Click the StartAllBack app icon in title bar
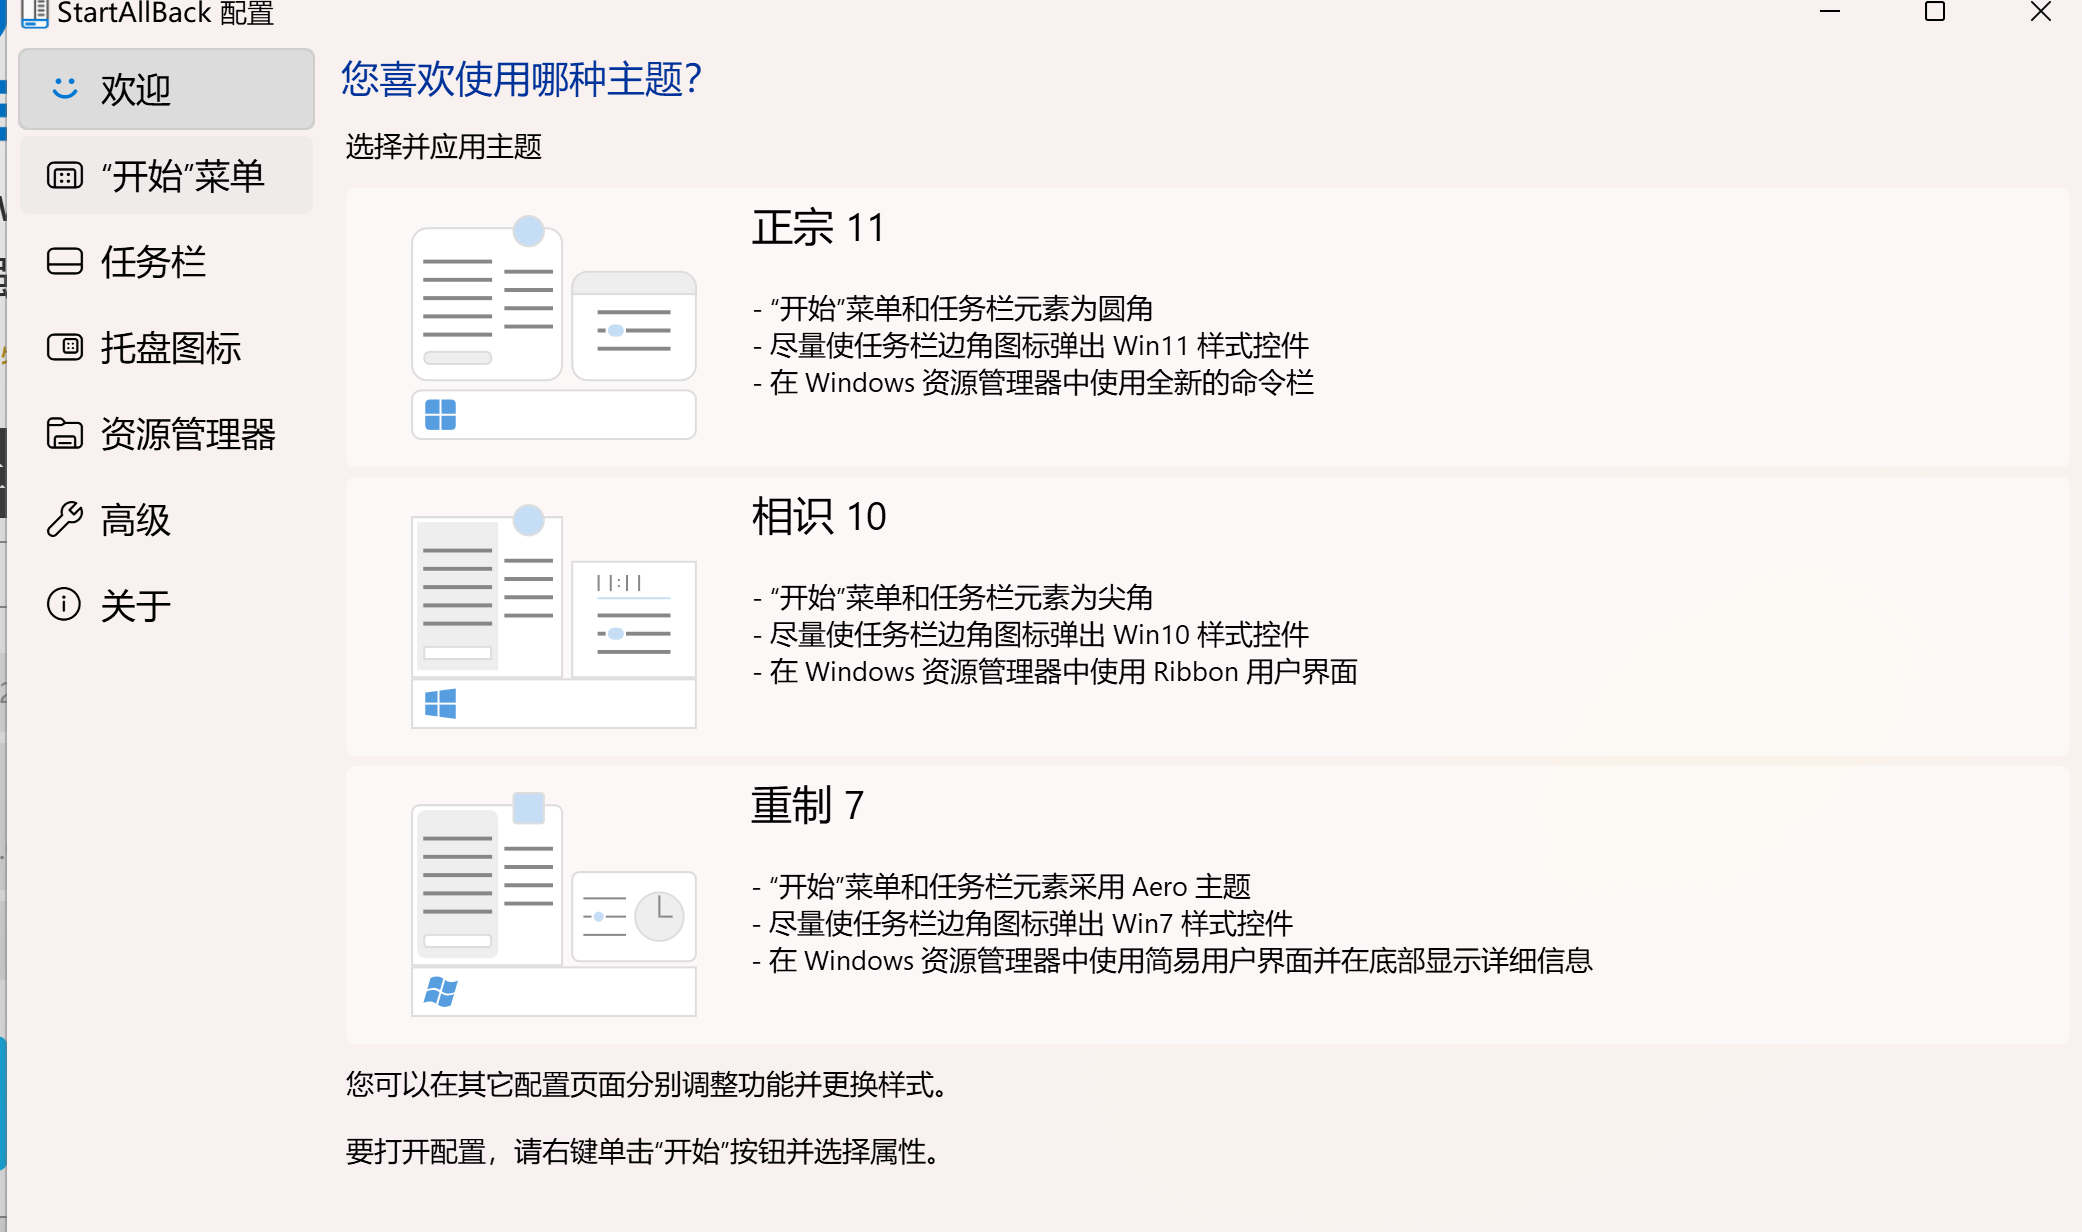This screenshot has width=2082, height=1232. [35, 13]
